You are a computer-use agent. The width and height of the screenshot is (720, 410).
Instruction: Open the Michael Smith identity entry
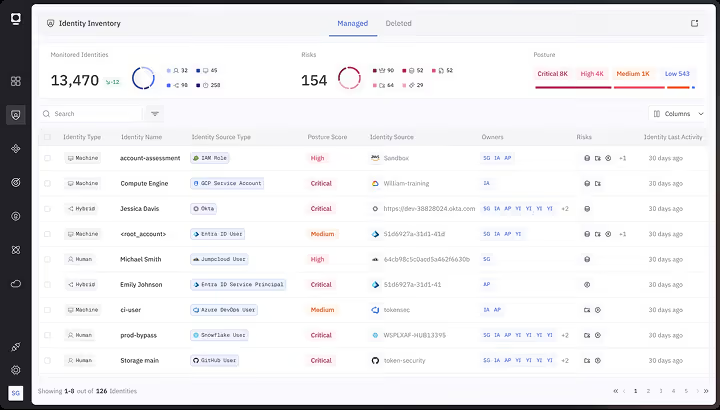click(x=141, y=259)
